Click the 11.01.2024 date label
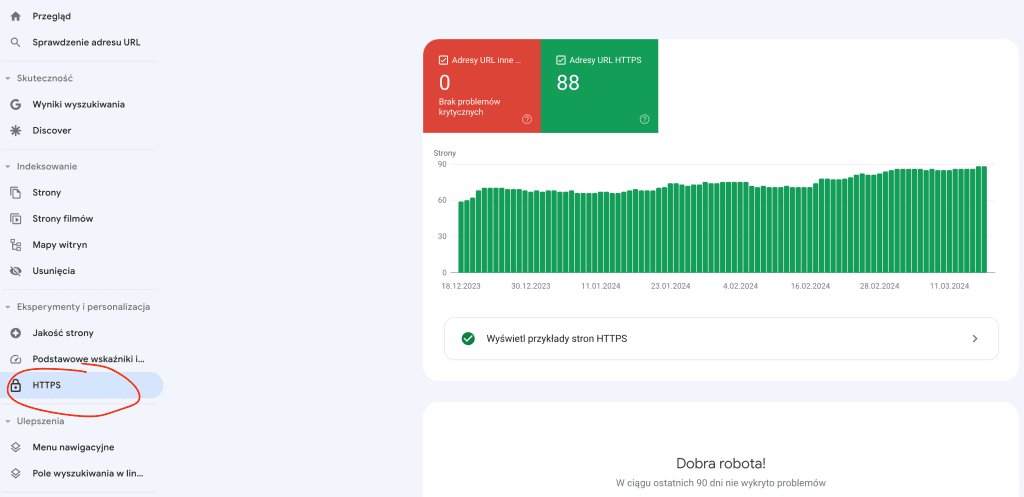This screenshot has width=1024, height=497. (x=602, y=286)
